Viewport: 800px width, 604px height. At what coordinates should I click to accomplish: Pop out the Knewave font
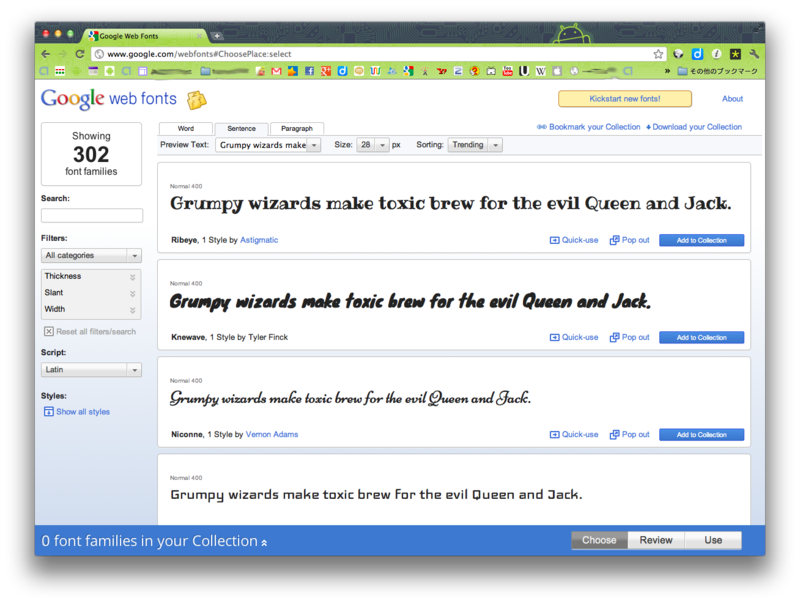click(x=630, y=337)
